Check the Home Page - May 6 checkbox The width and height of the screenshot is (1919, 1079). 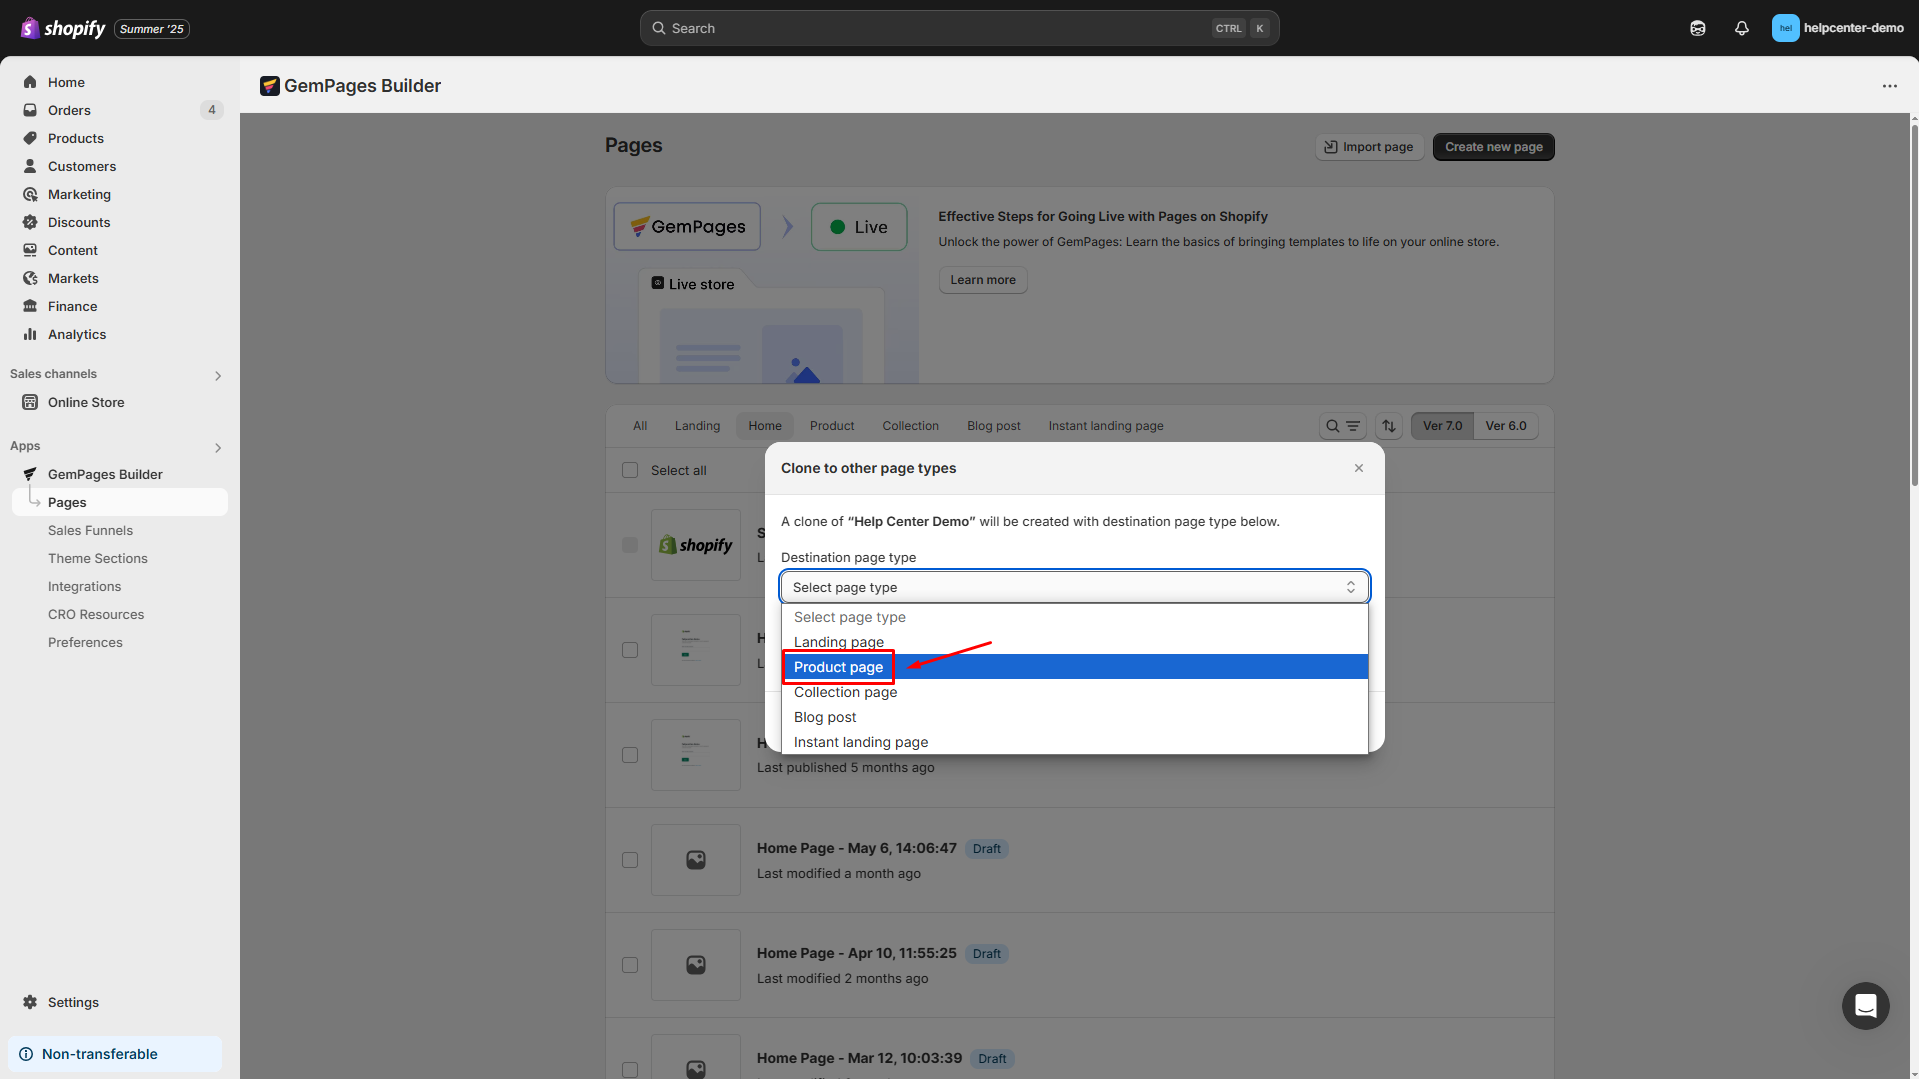(630, 859)
